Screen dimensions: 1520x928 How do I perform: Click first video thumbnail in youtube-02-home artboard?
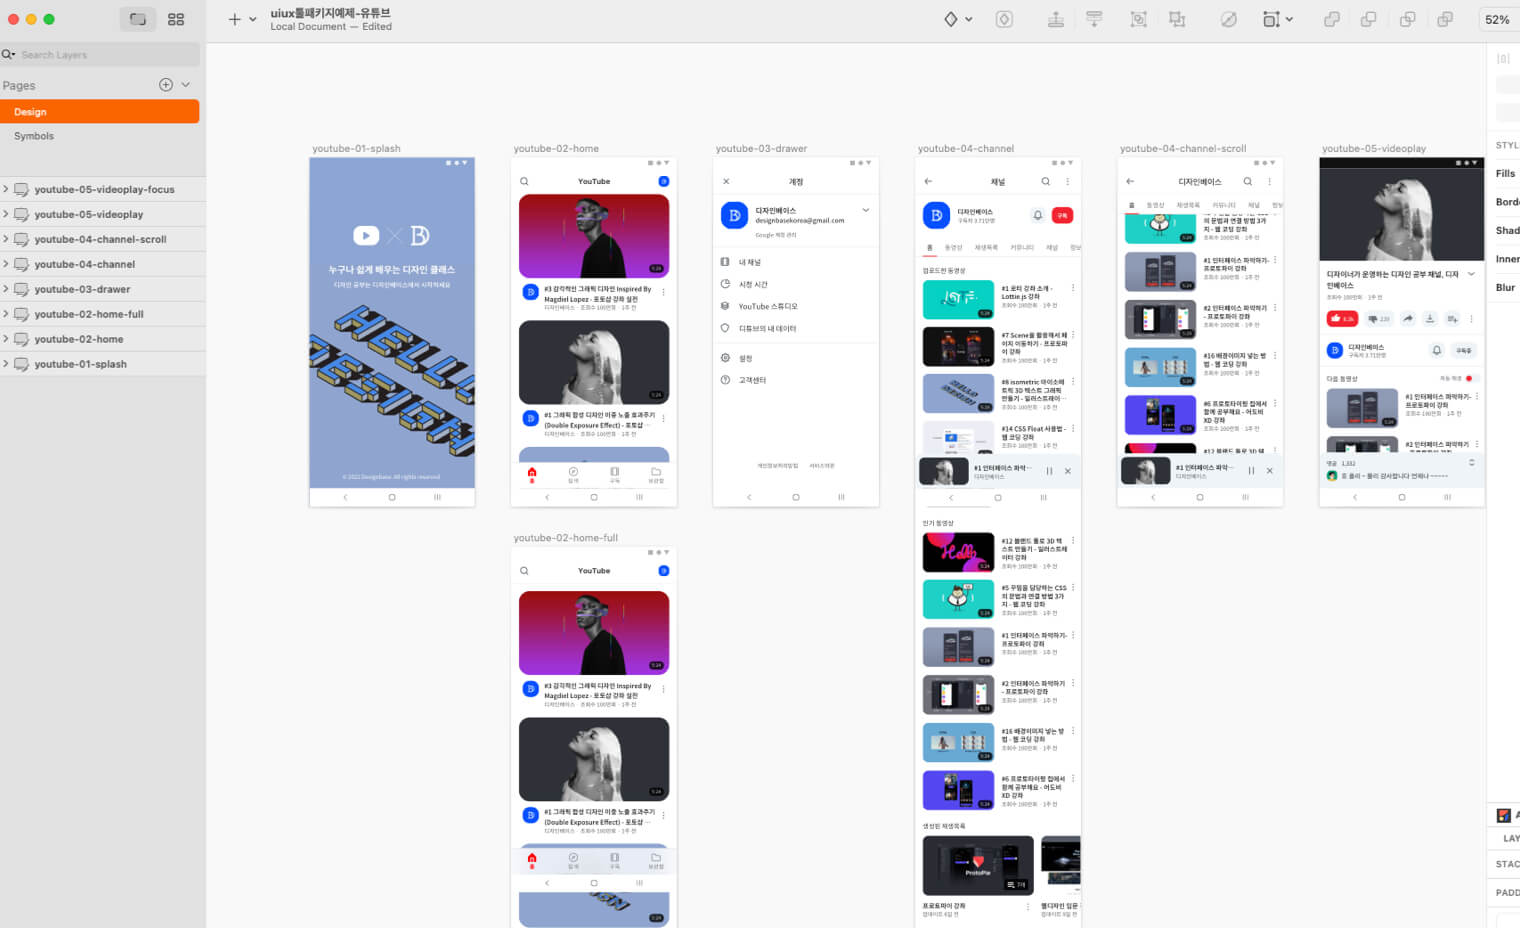pyautogui.click(x=594, y=236)
